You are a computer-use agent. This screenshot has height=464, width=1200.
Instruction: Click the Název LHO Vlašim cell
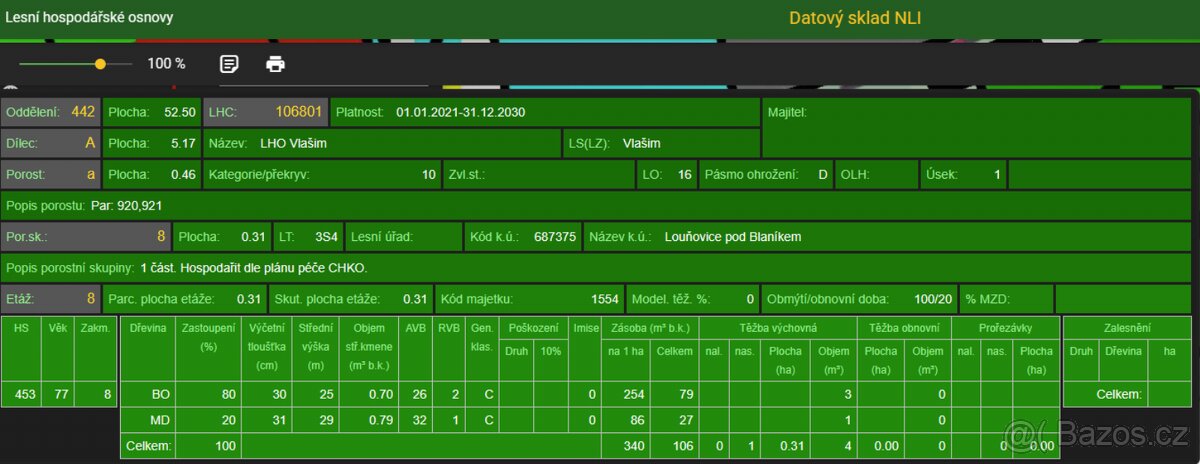click(382, 143)
